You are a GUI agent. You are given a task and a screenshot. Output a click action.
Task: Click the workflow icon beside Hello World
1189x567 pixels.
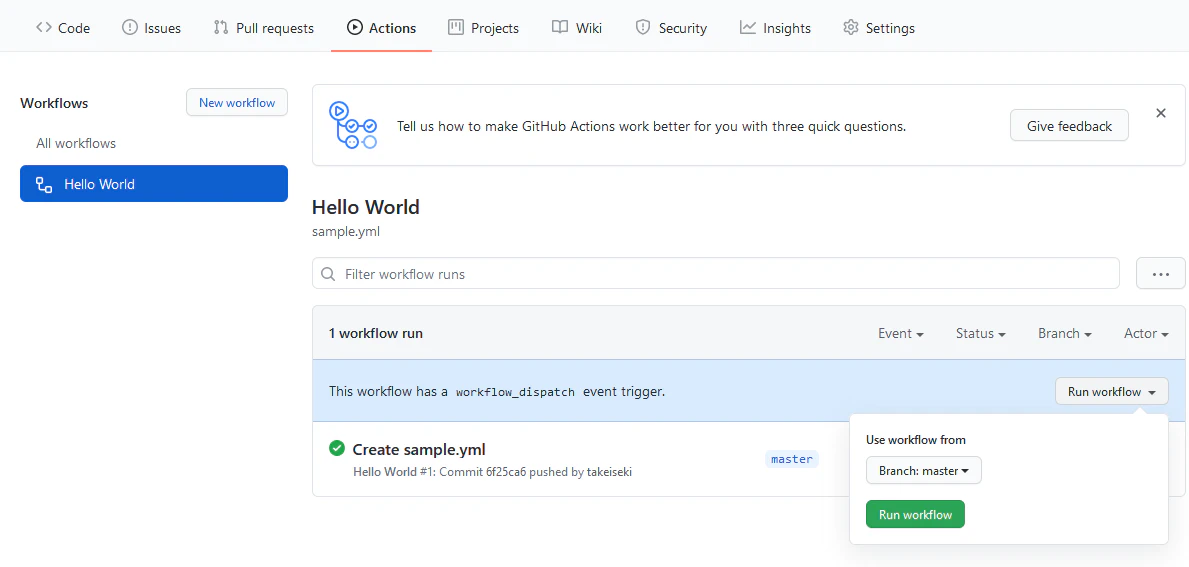(44, 184)
